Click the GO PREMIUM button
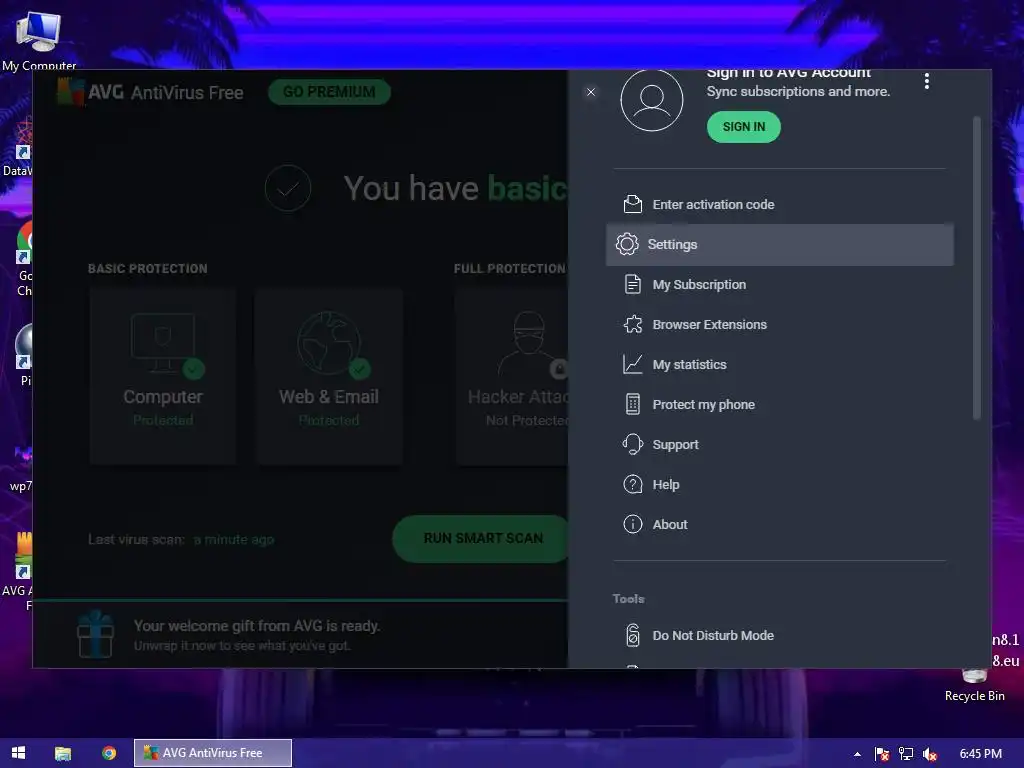Screen dimensions: 1024x768 pyautogui.click(x=329, y=92)
